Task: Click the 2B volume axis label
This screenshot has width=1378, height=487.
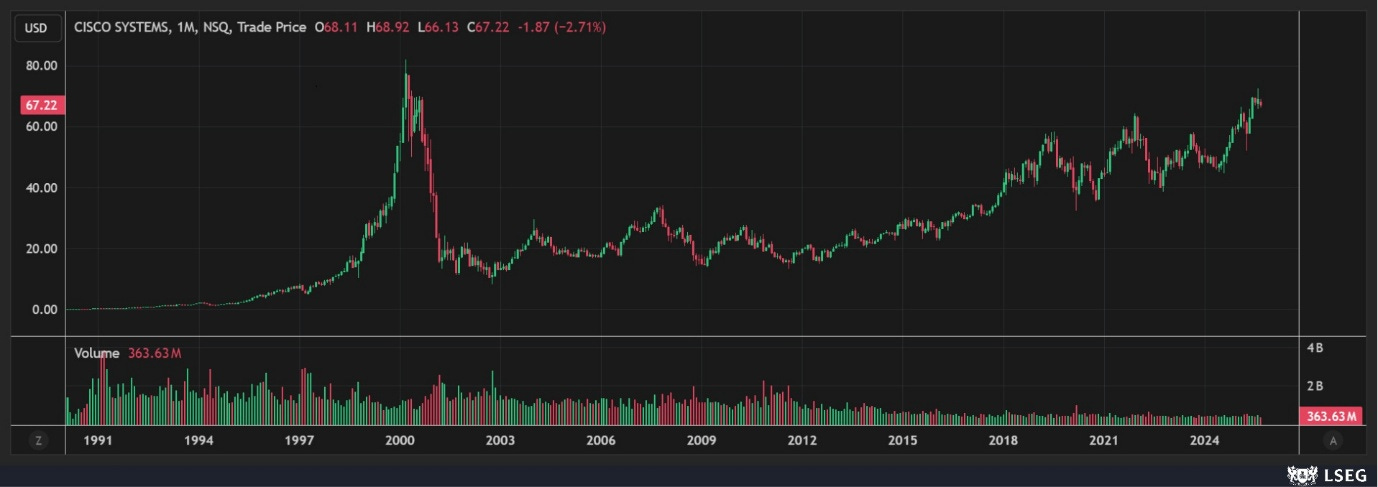Action: coord(1315,385)
